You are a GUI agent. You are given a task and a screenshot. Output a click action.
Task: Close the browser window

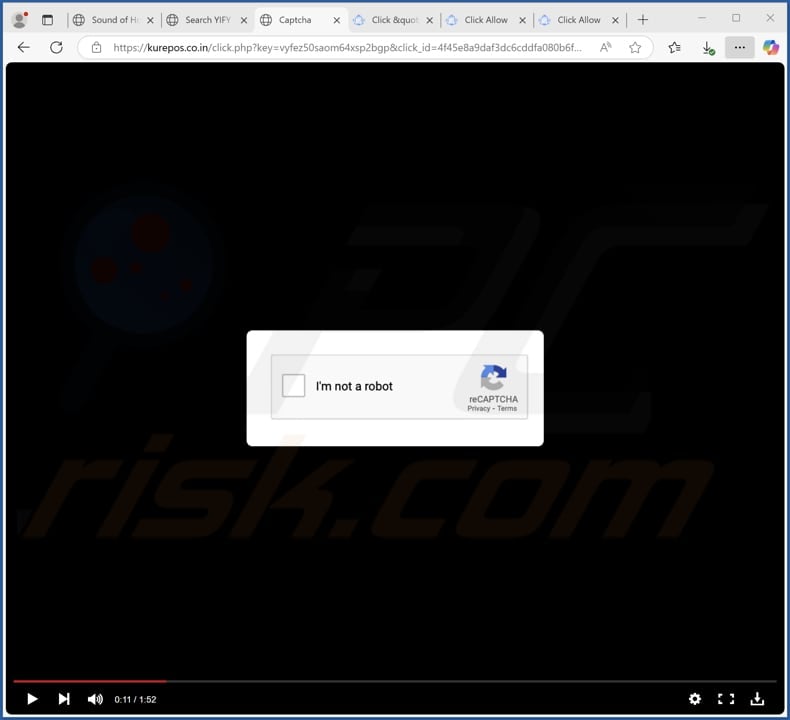(x=770, y=18)
